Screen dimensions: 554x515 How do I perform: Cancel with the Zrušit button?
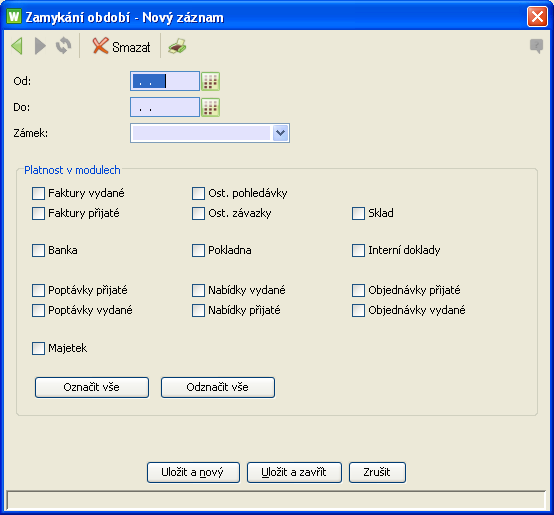point(377,473)
